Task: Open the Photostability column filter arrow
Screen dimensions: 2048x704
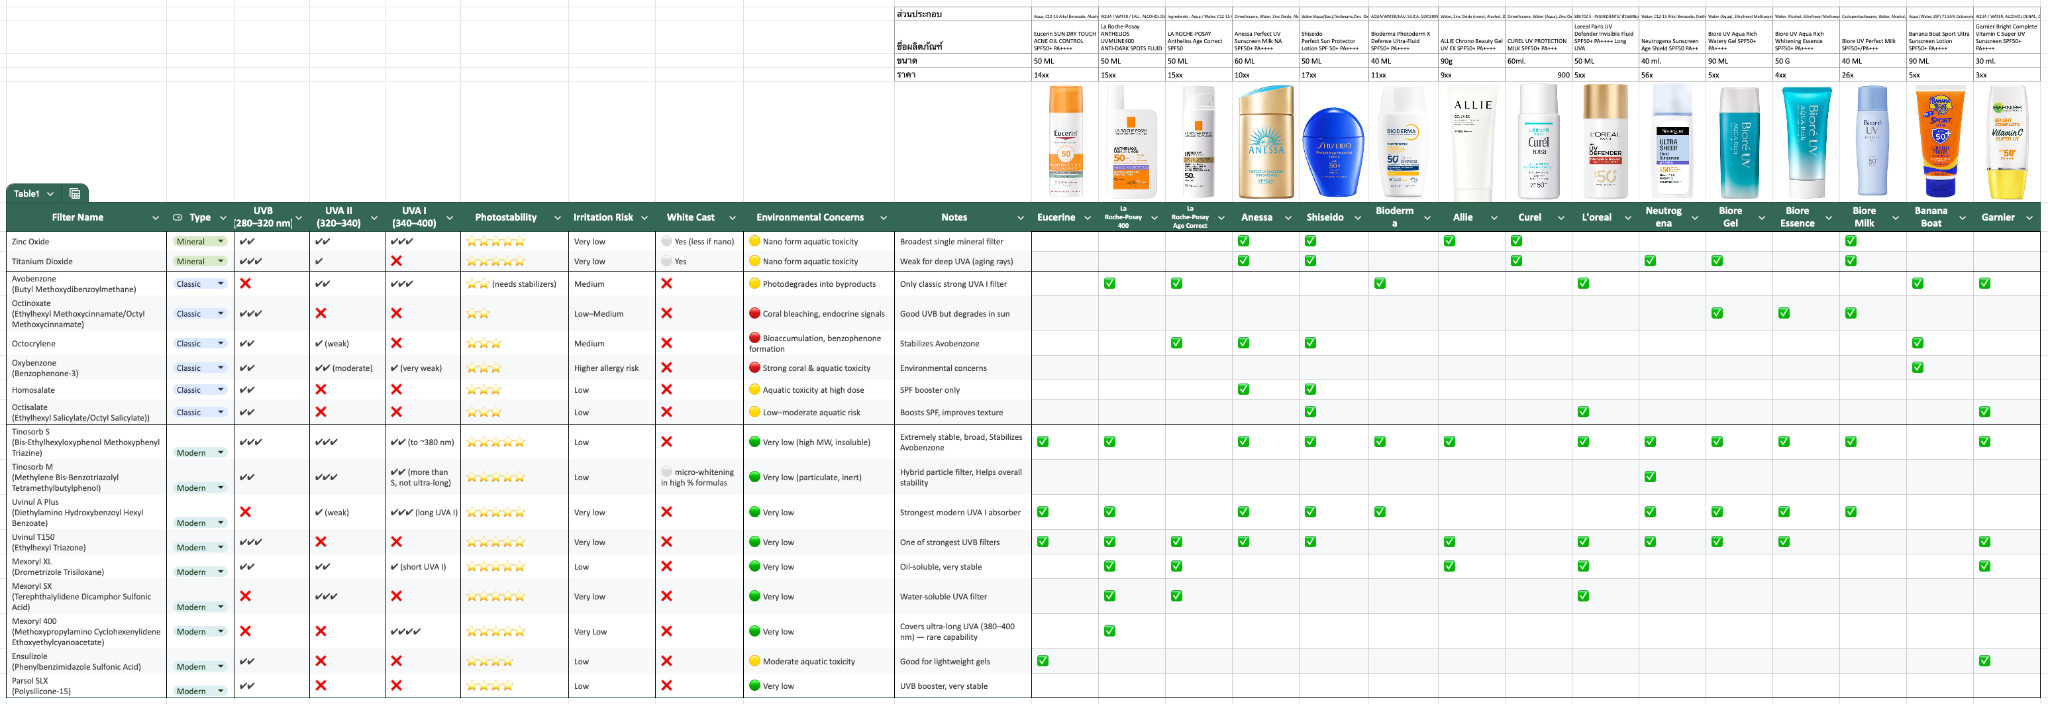Action: click(555, 218)
